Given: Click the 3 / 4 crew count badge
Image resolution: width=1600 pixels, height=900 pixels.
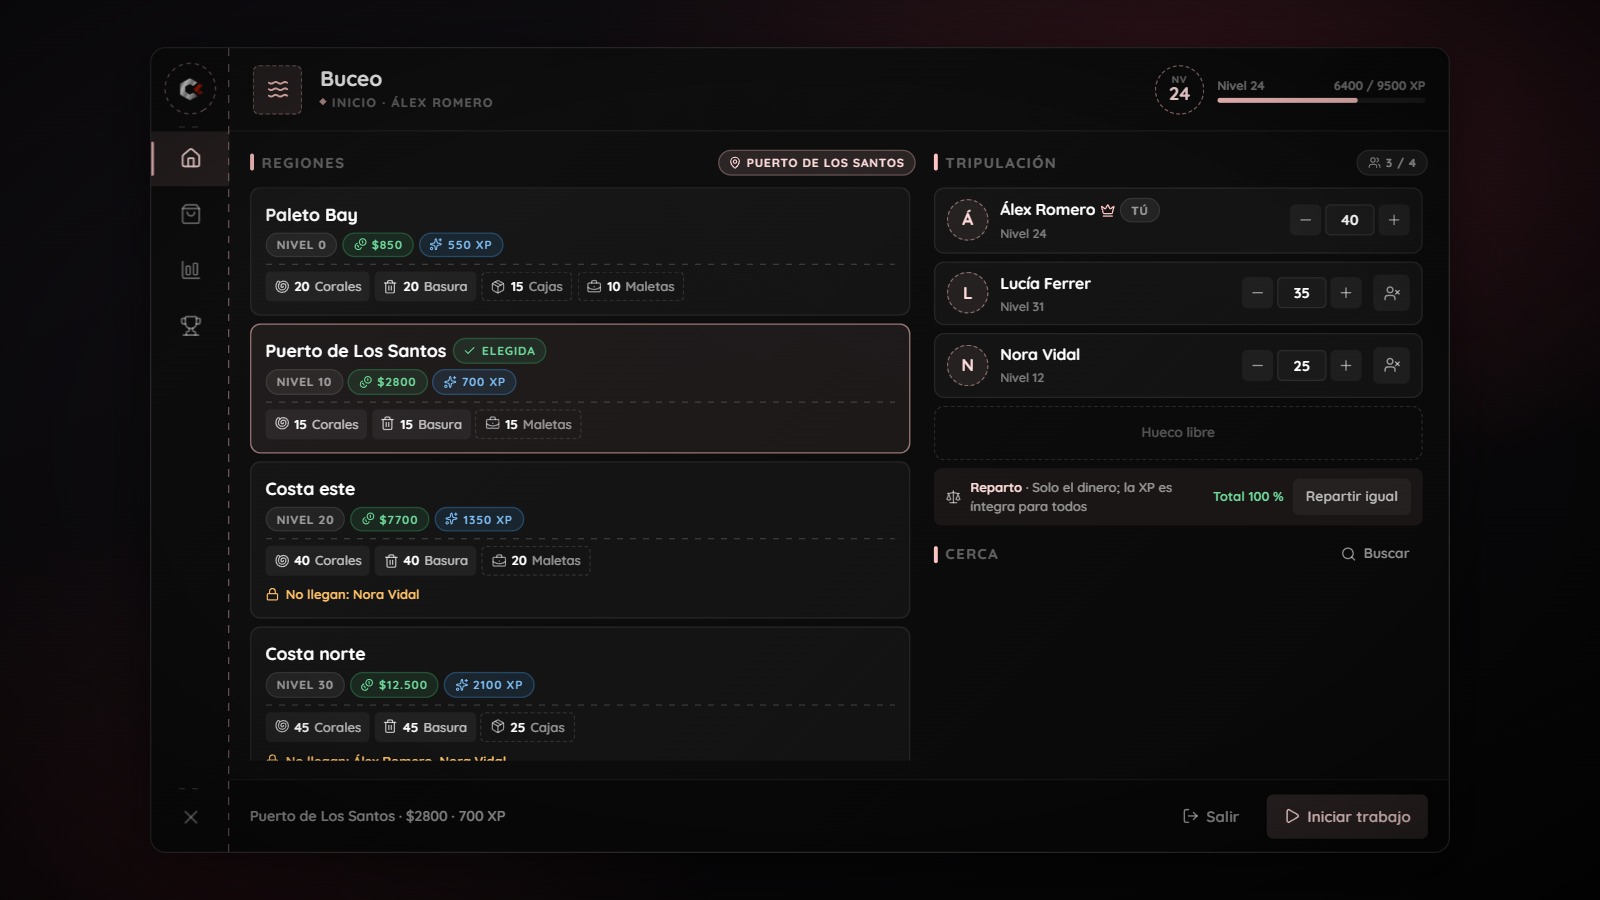Looking at the screenshot, I should (1392, 163).
